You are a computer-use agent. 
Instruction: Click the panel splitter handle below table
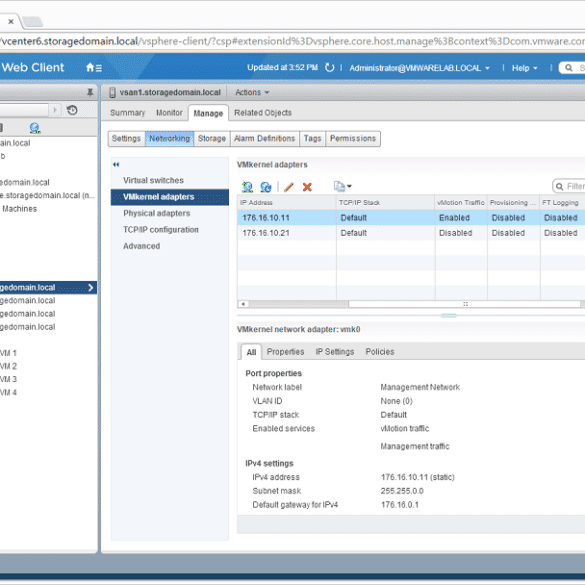coord(448,316)
